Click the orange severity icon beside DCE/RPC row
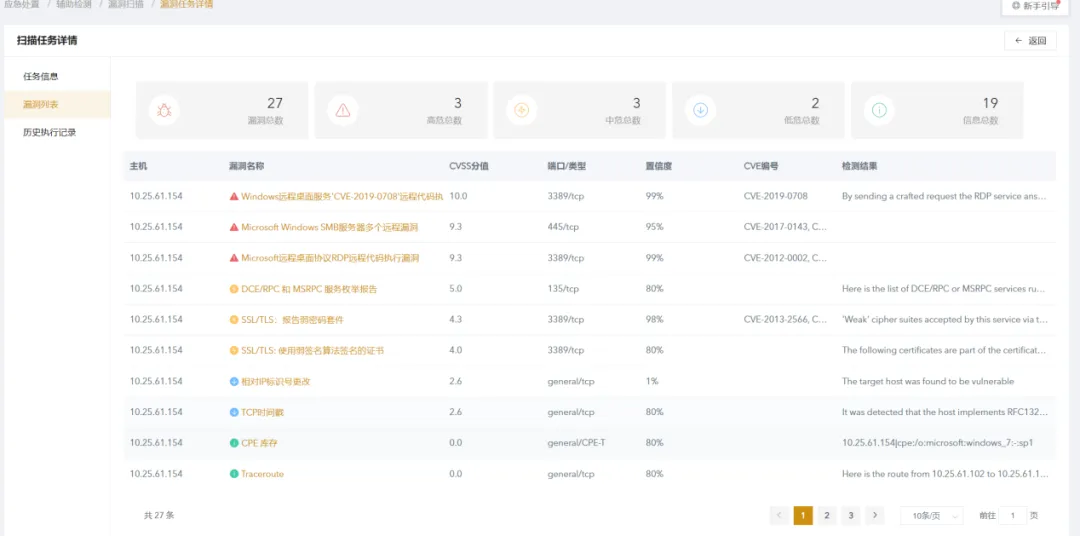 coord(233,289)
